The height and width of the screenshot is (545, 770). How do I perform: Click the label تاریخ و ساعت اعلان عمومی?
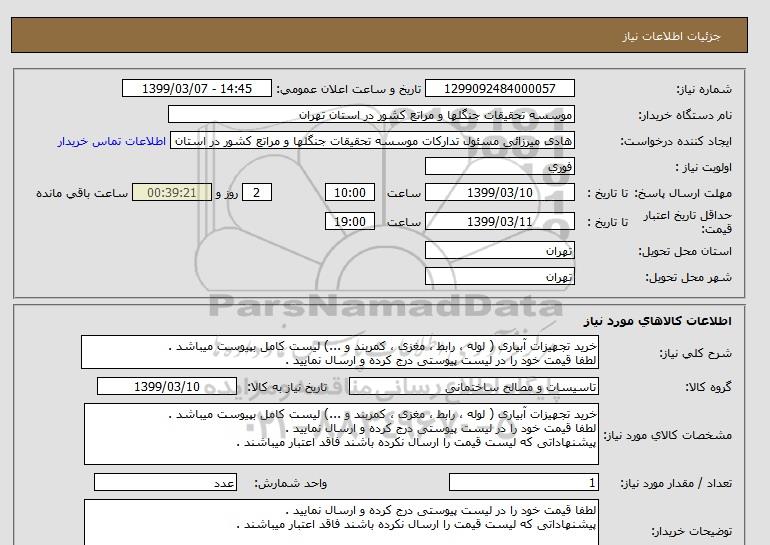(x=349, y=89)
